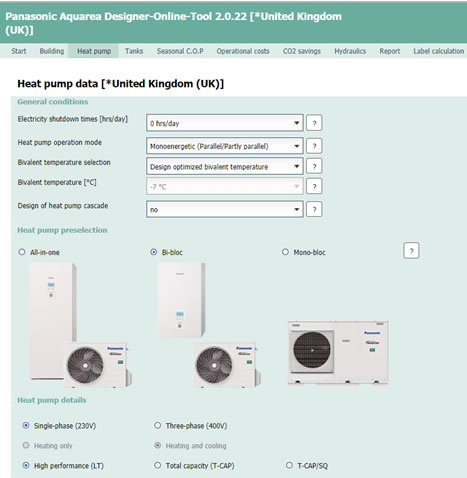This screenshot has height=478, width=467.
Task: Open help for Bivalent temperature selection
Action: click(314, 166)
